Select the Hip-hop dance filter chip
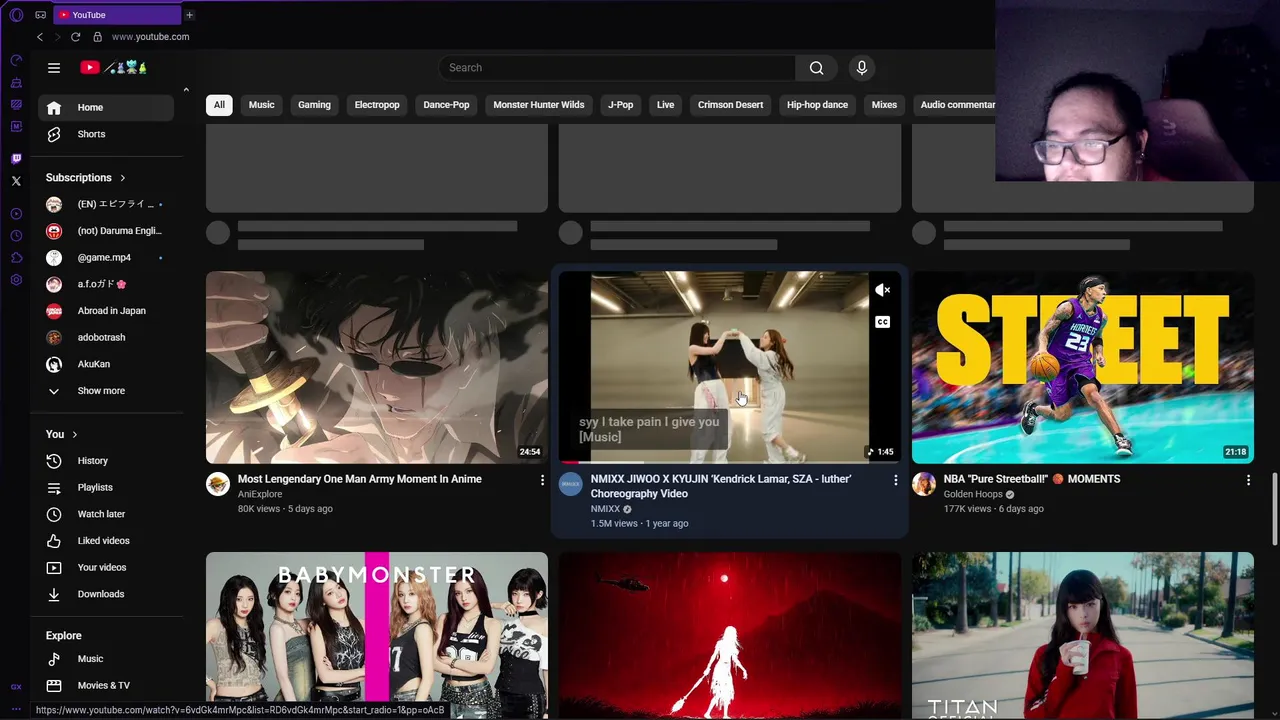 pos(817,105)
